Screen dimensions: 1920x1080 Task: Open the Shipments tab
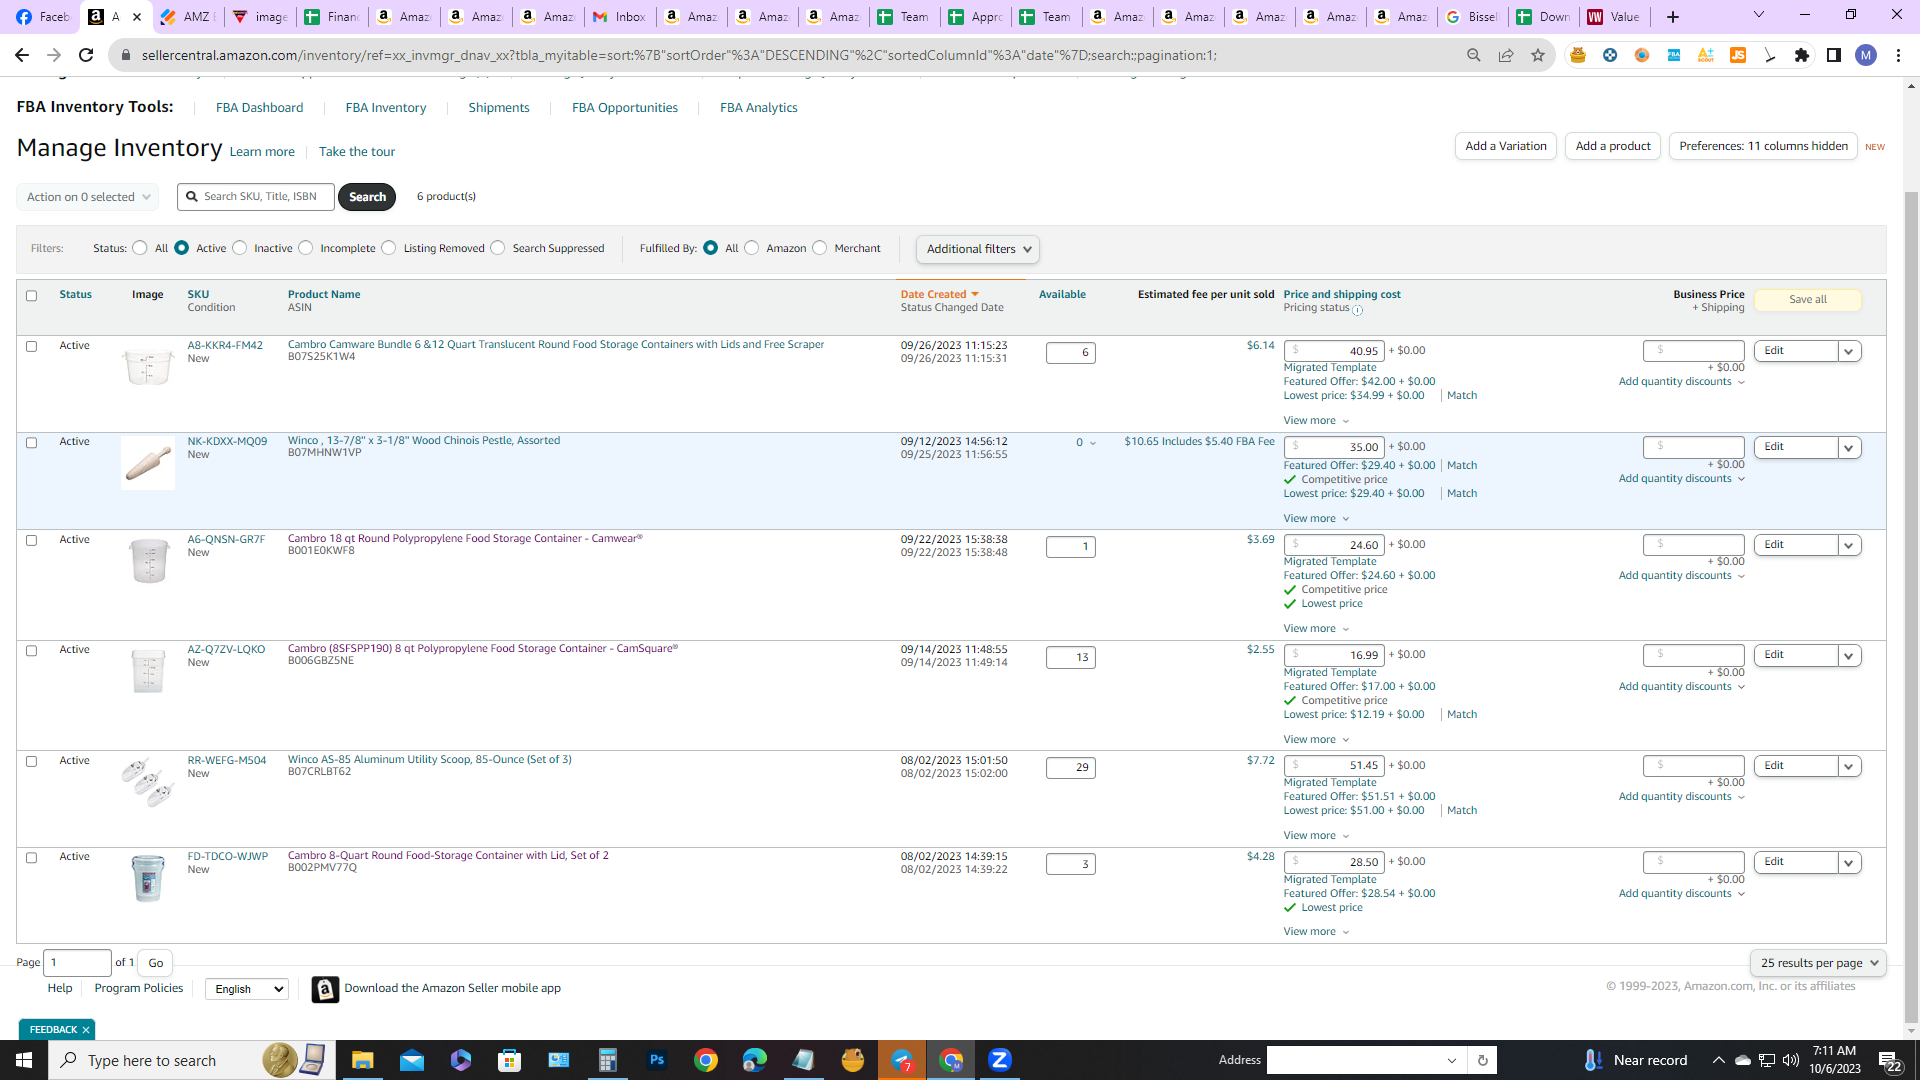pyautogui.click(x=499, y=108)
